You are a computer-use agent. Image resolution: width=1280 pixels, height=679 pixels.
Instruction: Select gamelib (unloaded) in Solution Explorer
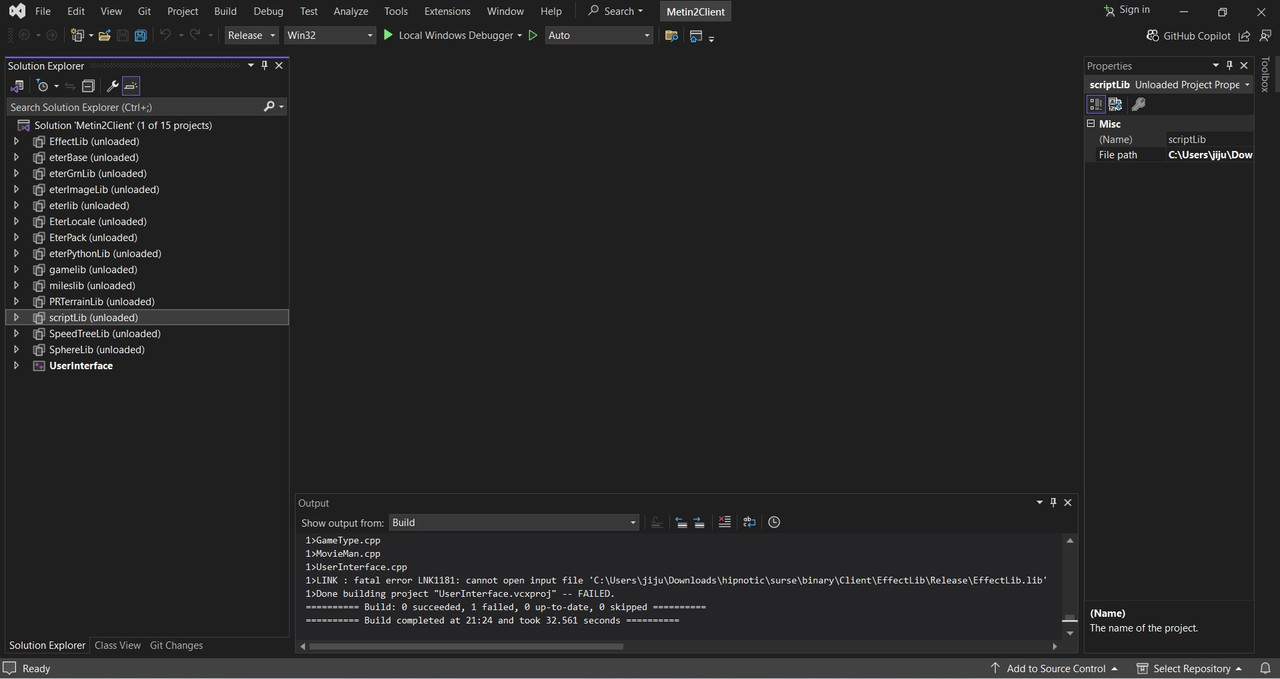(x=92, y=270)
